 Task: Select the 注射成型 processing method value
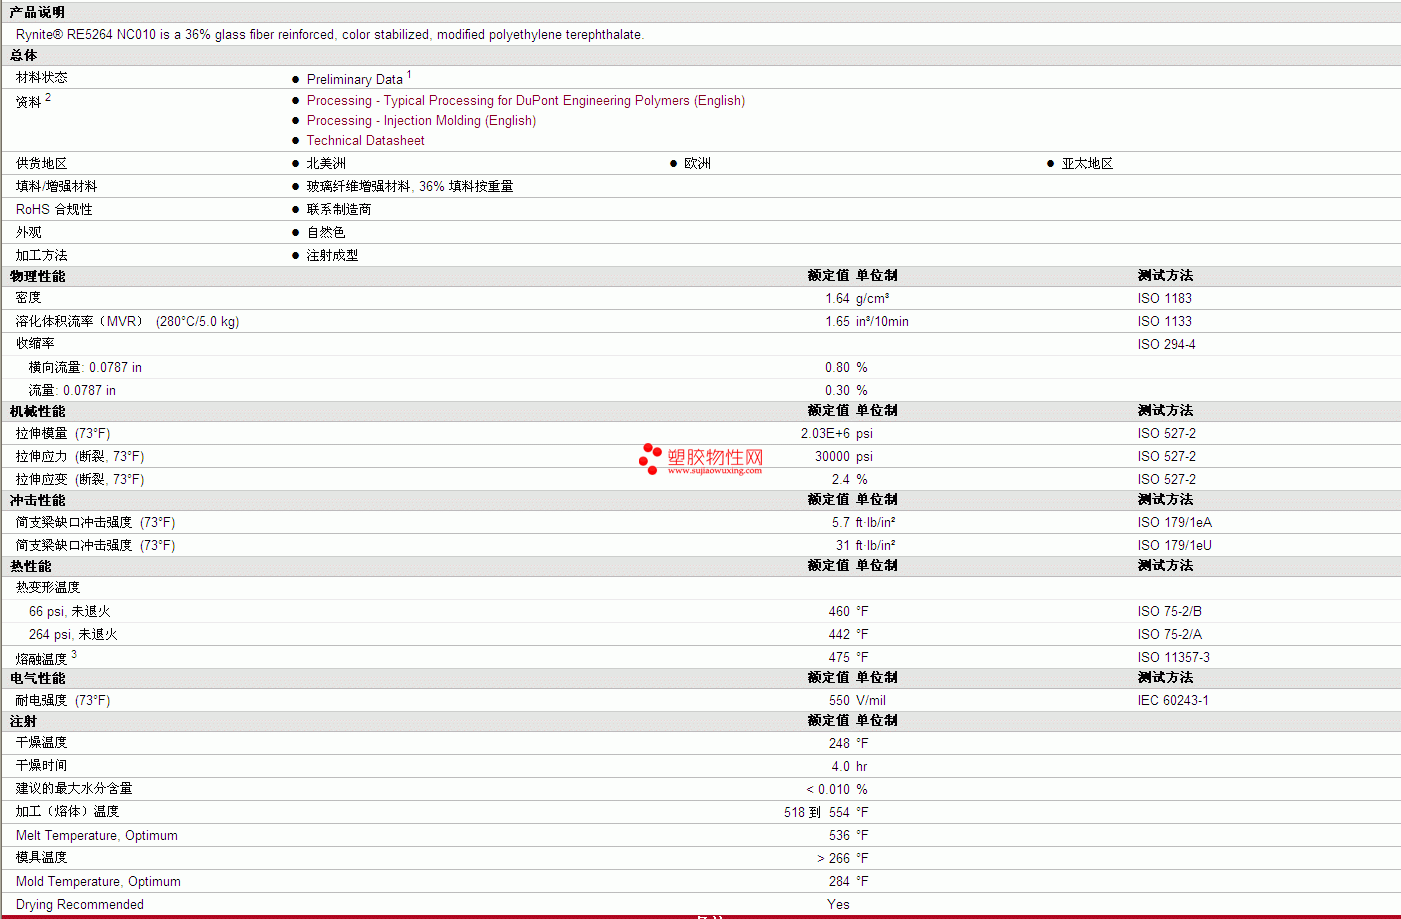point(332,256)
